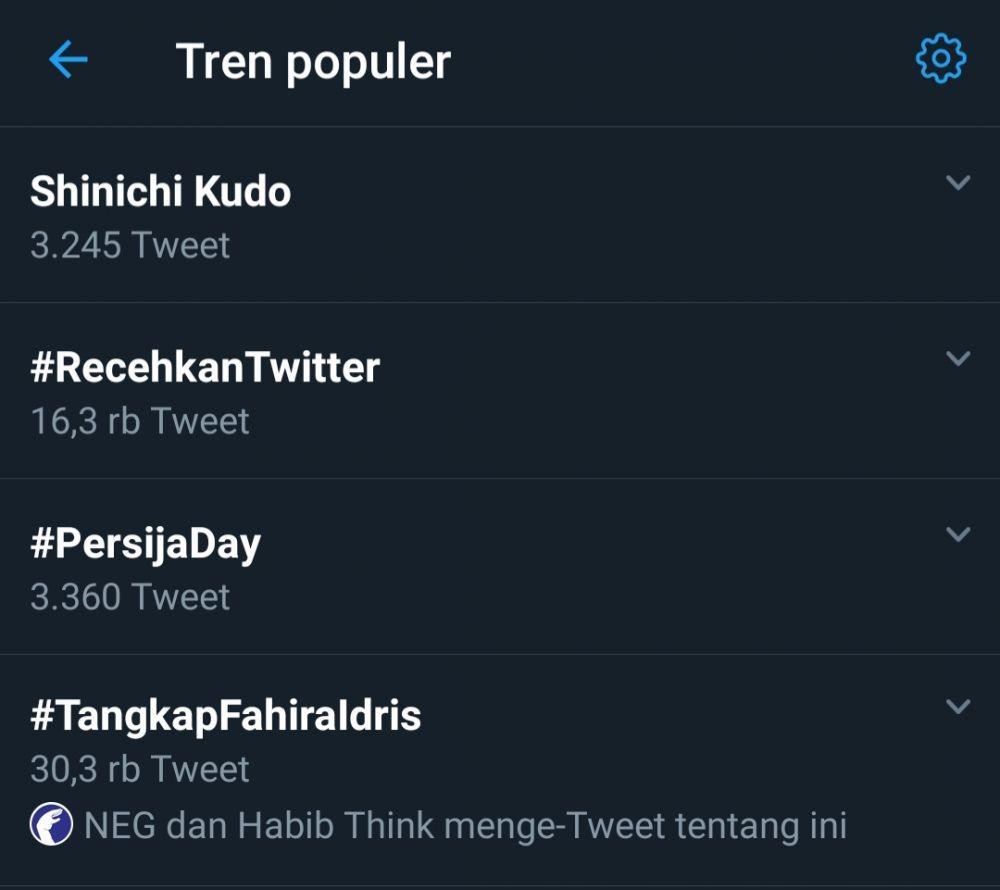Expand the chevron next to #PersijaDay
Viewport: 1000px width, 890px height.
[x=958, y=534]
